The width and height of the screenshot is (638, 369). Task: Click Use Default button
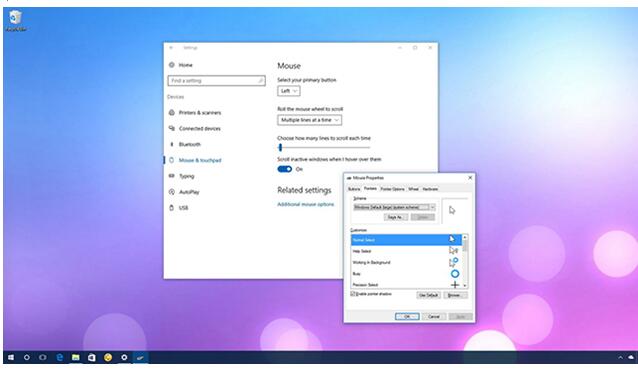coord(428,295)
